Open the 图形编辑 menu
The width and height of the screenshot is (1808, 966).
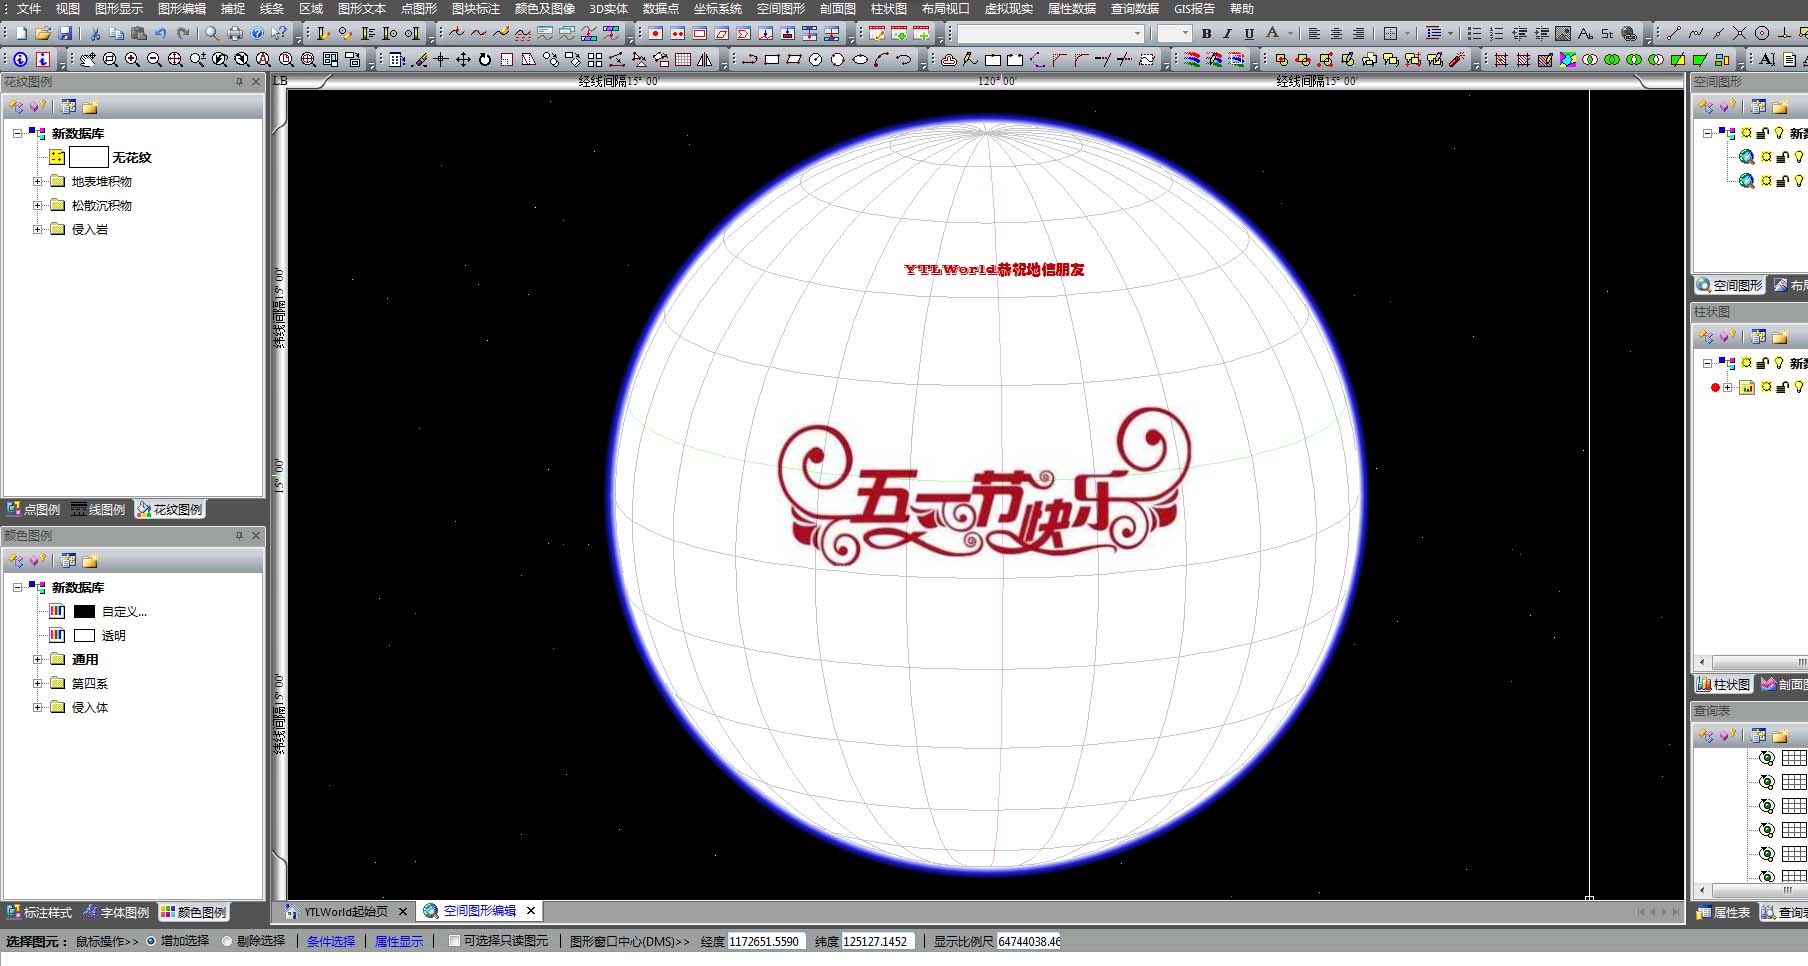[182, 9]
